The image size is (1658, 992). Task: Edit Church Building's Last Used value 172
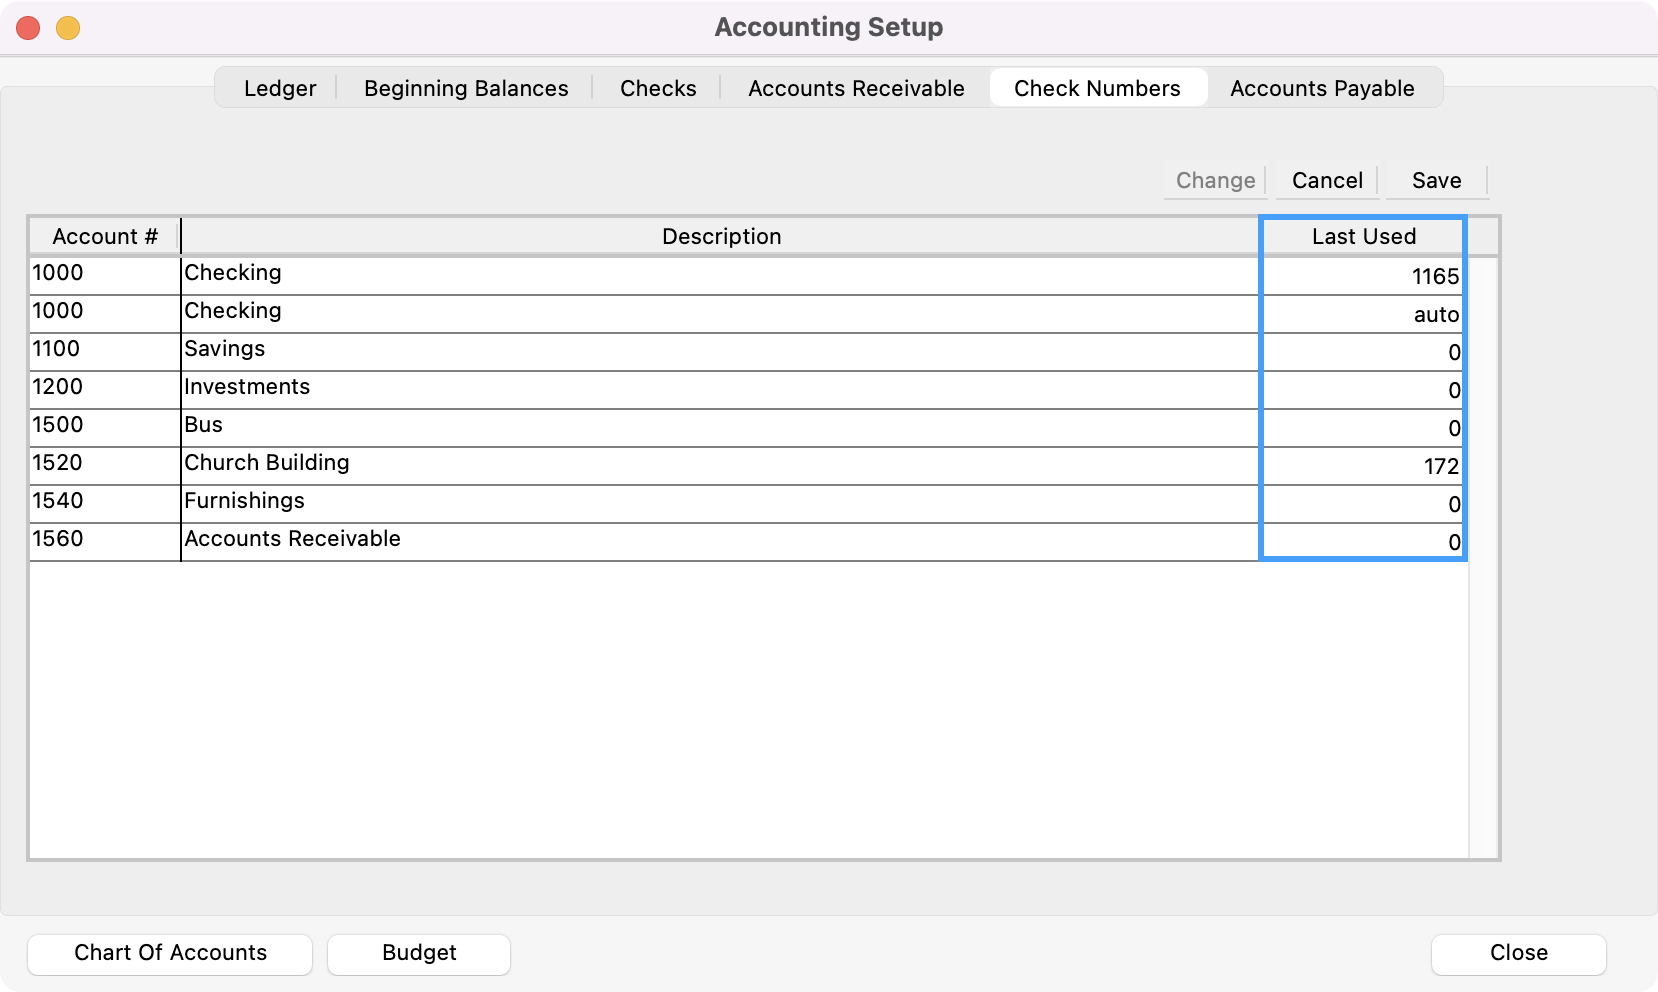[x=1363, y=466]
